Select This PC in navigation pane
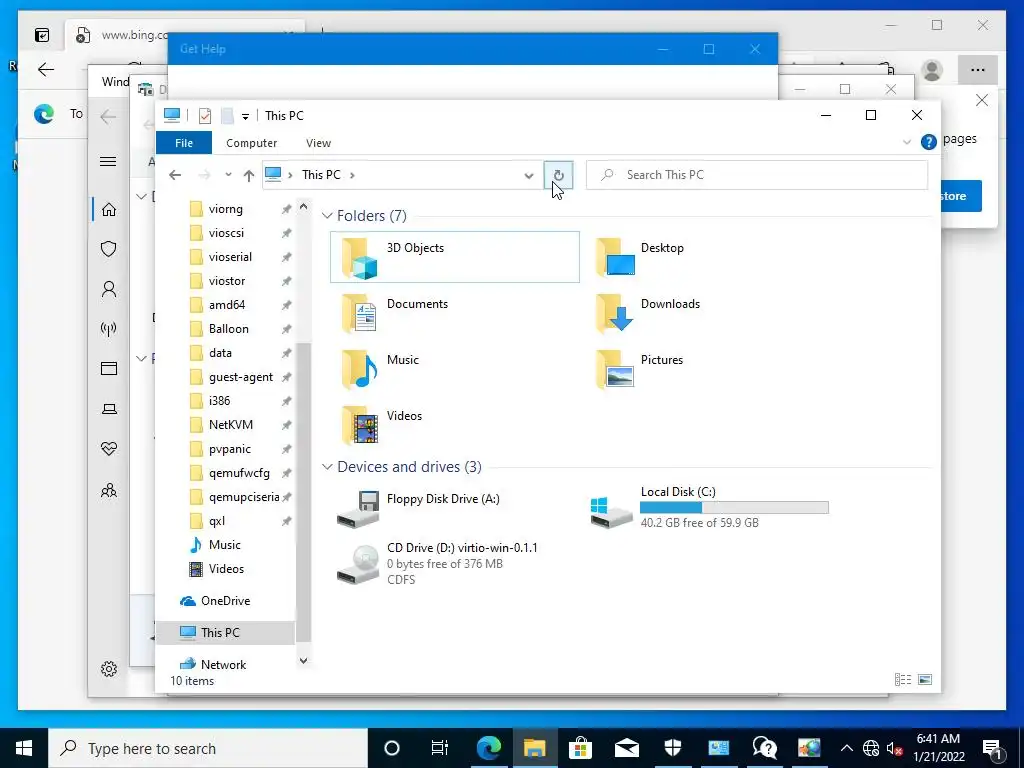This screenshot has width=1024, height=768. [225, 633]
